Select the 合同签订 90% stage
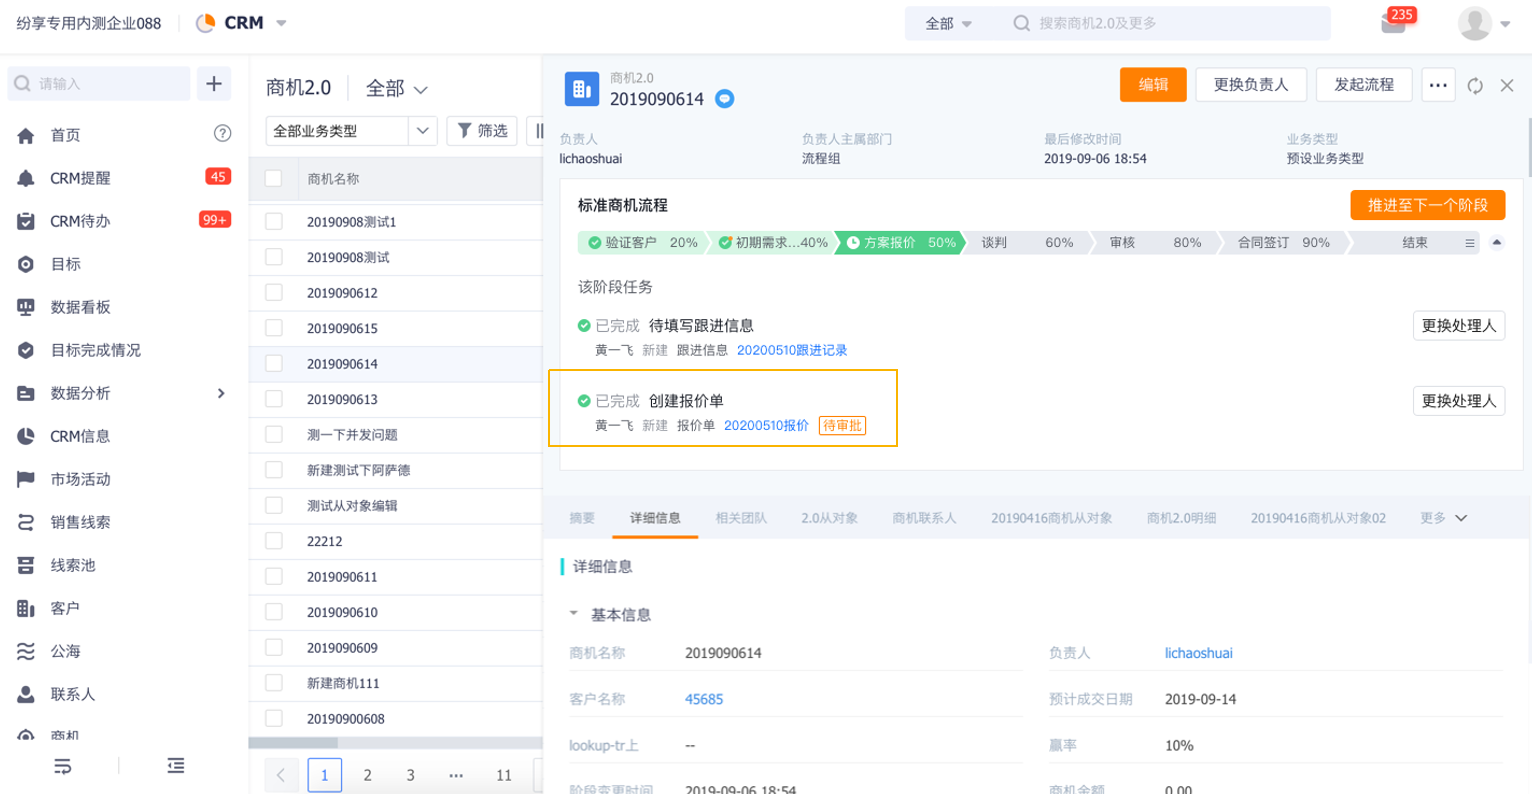The image size is (1532, 794). click(1283, 242)
